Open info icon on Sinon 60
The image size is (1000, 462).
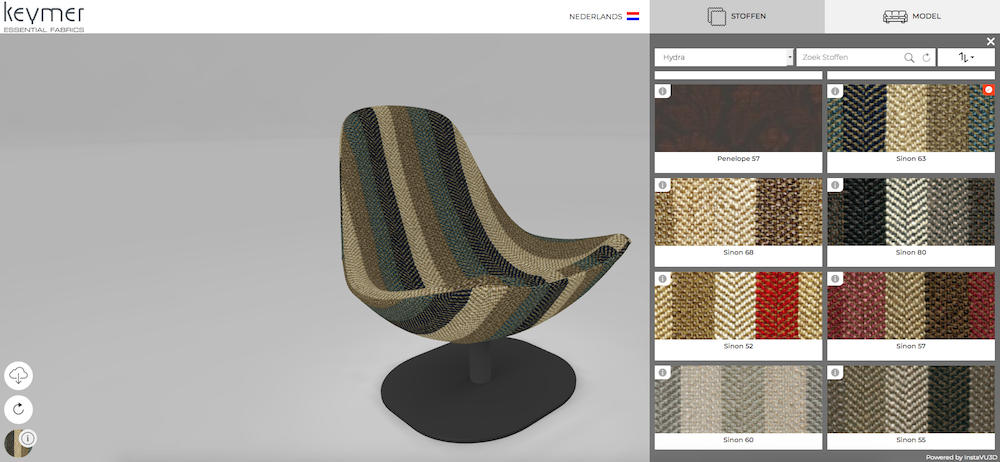(662, 373)
